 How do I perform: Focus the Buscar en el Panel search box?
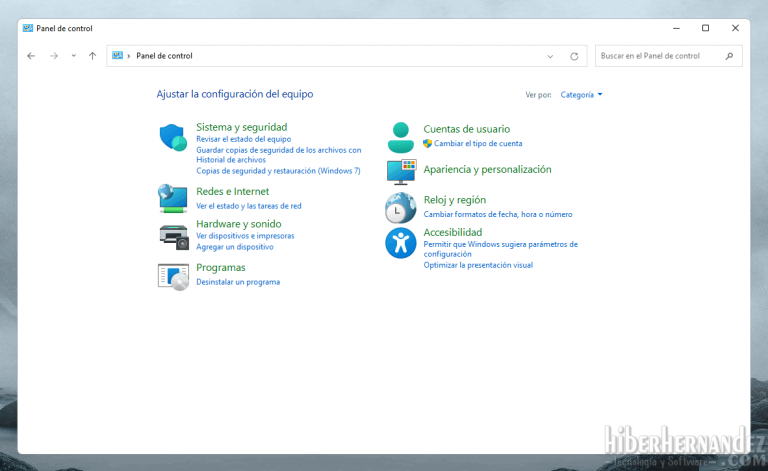pyautogui.click(x=660, y=56)
